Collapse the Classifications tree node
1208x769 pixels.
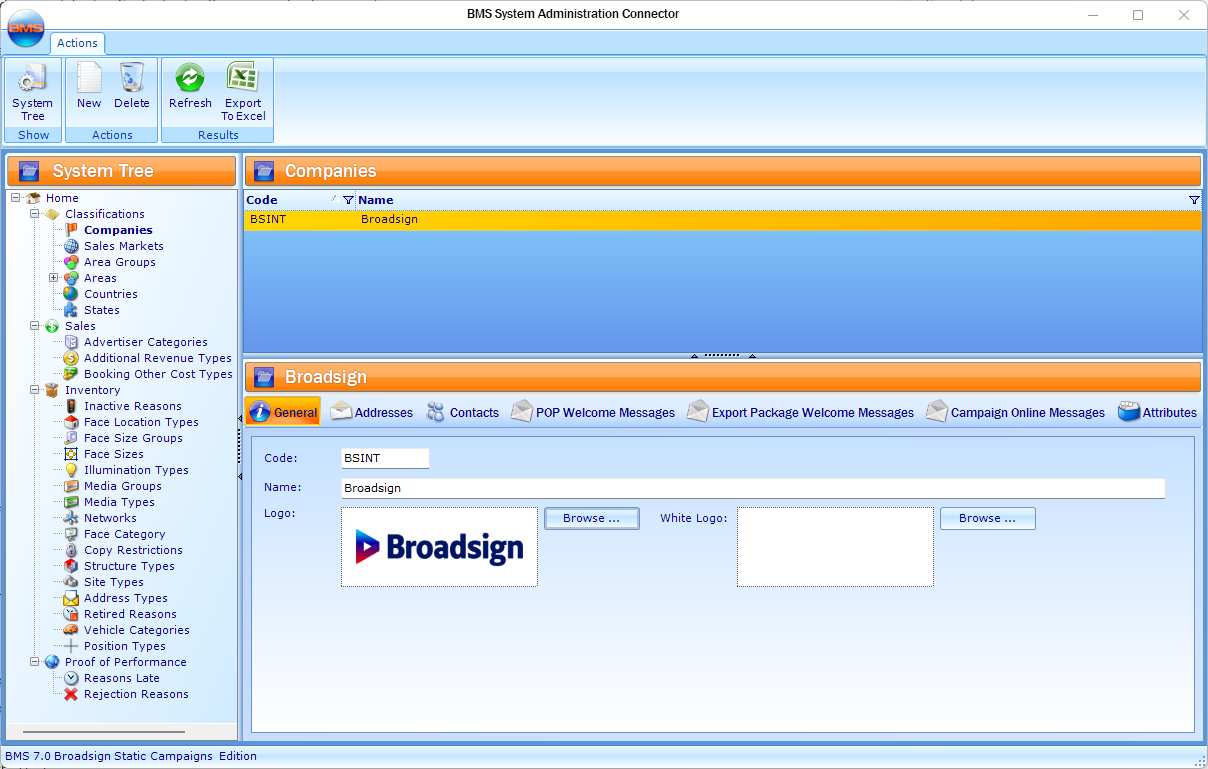(35, 214)
